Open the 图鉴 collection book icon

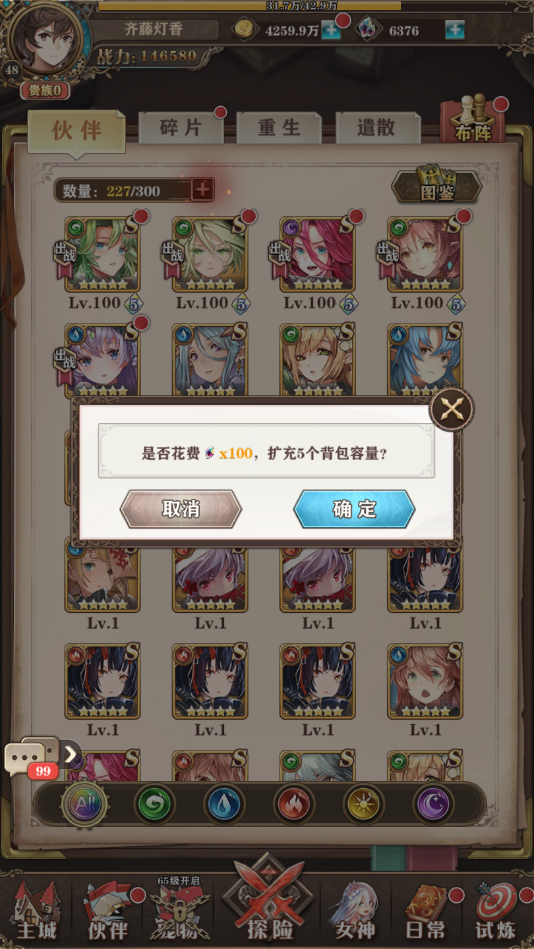(x=437, y=183)
